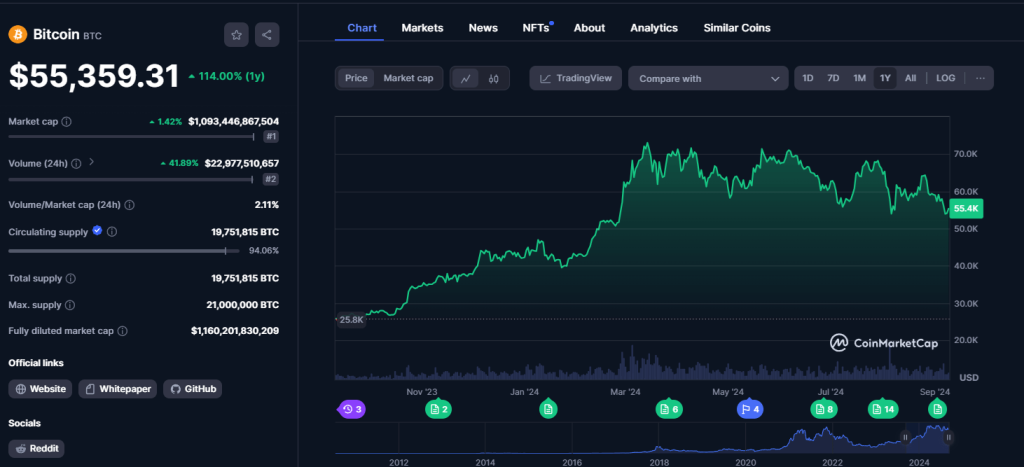Open the Reddit social link
This screenshot has width=1024, height=467.
click(37, 449)
